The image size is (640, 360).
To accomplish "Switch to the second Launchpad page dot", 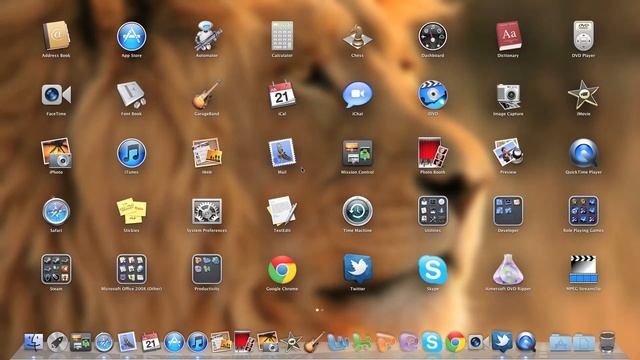I will pos(322,310).
